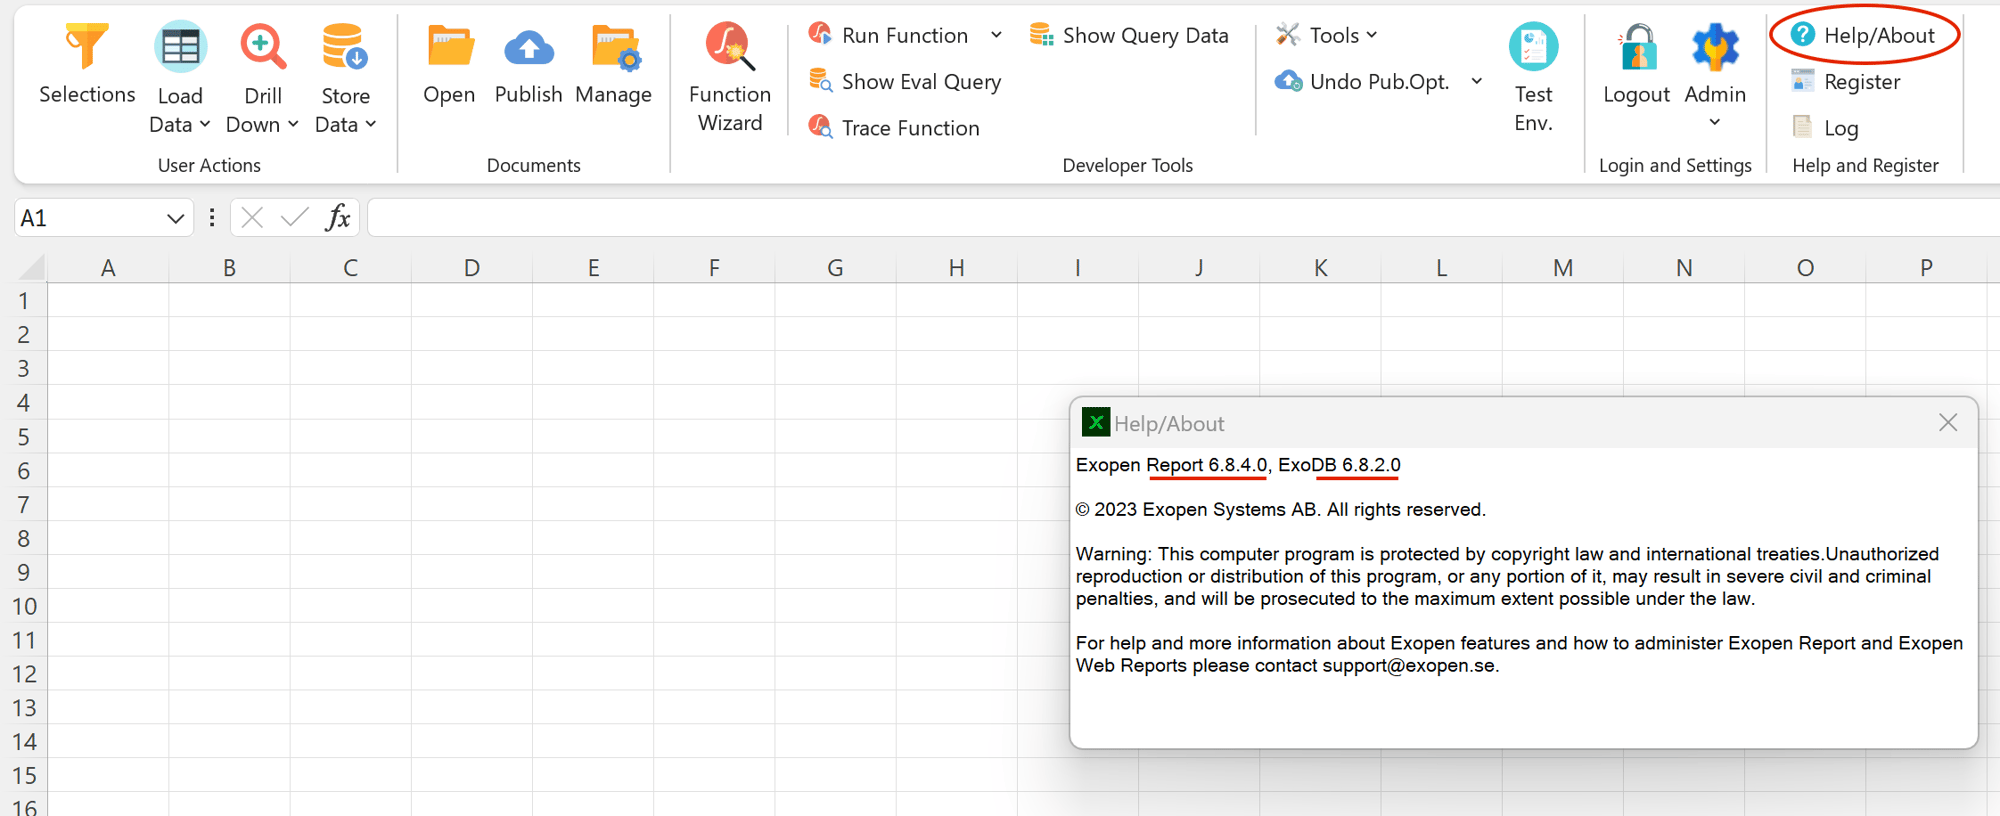Image resolution: width=2000 pixels, height=816 pixels.
Task: Click the Logout padlock icon
Action: 1637,47
